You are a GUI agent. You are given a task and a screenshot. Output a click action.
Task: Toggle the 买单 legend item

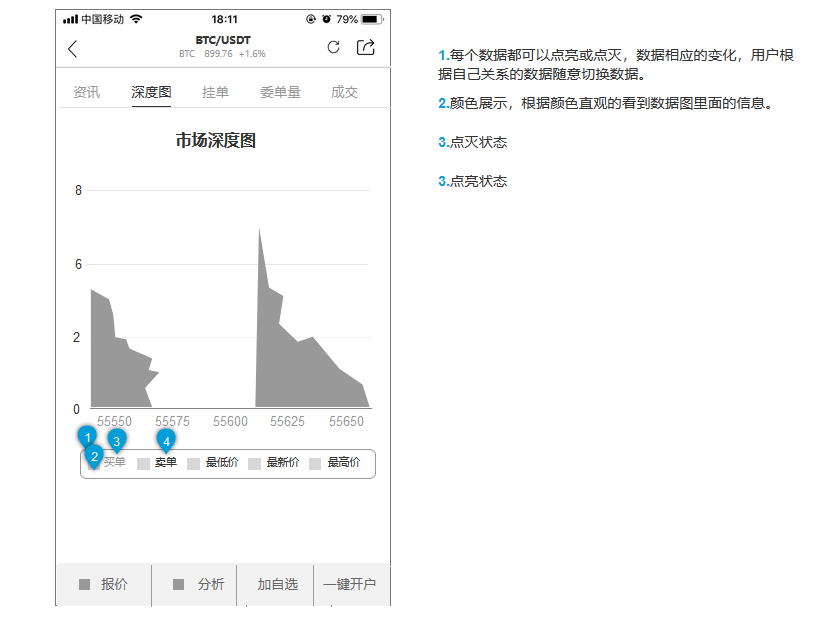(114, 462)
